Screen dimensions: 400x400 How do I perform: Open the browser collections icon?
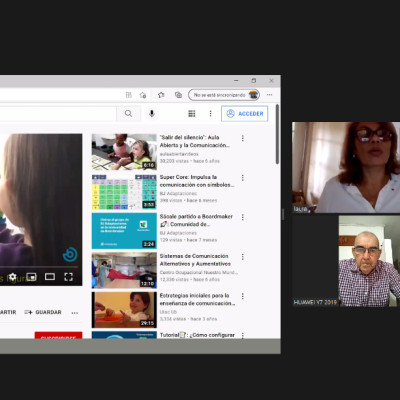(179, 95)
